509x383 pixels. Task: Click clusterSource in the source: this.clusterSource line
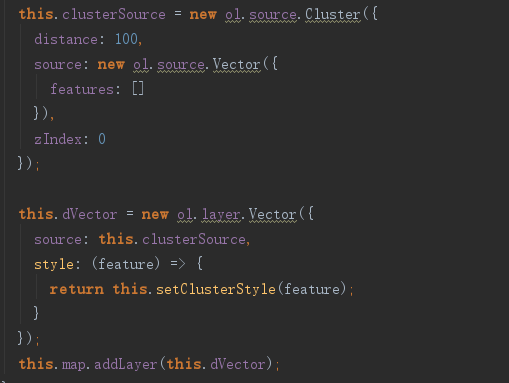[x=194, y=239]
